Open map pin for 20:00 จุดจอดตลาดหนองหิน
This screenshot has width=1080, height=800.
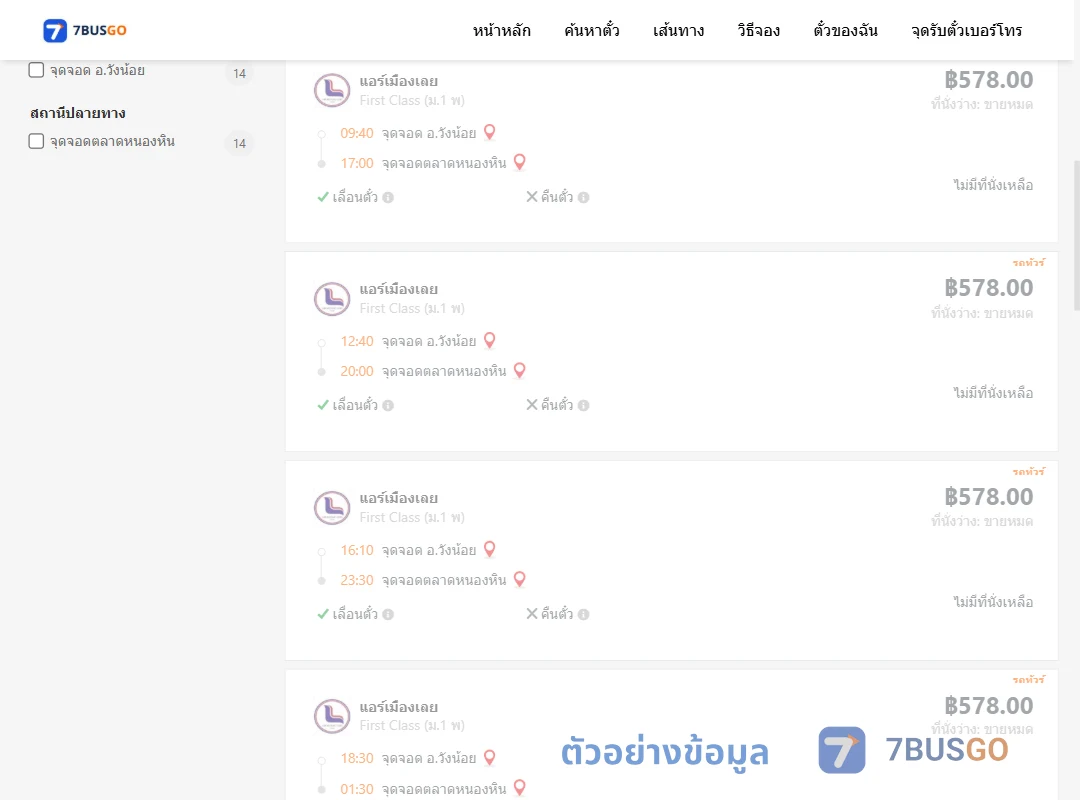tap(520, 370)
